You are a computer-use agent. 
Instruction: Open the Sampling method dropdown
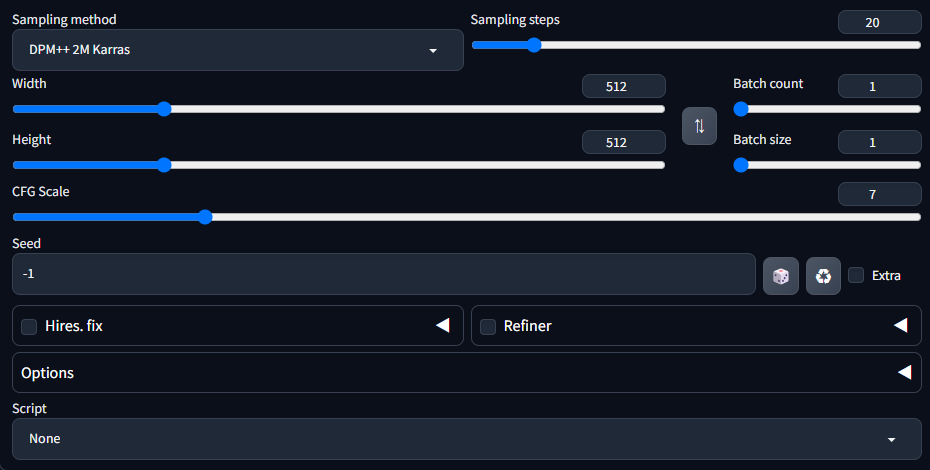(238, 50)
